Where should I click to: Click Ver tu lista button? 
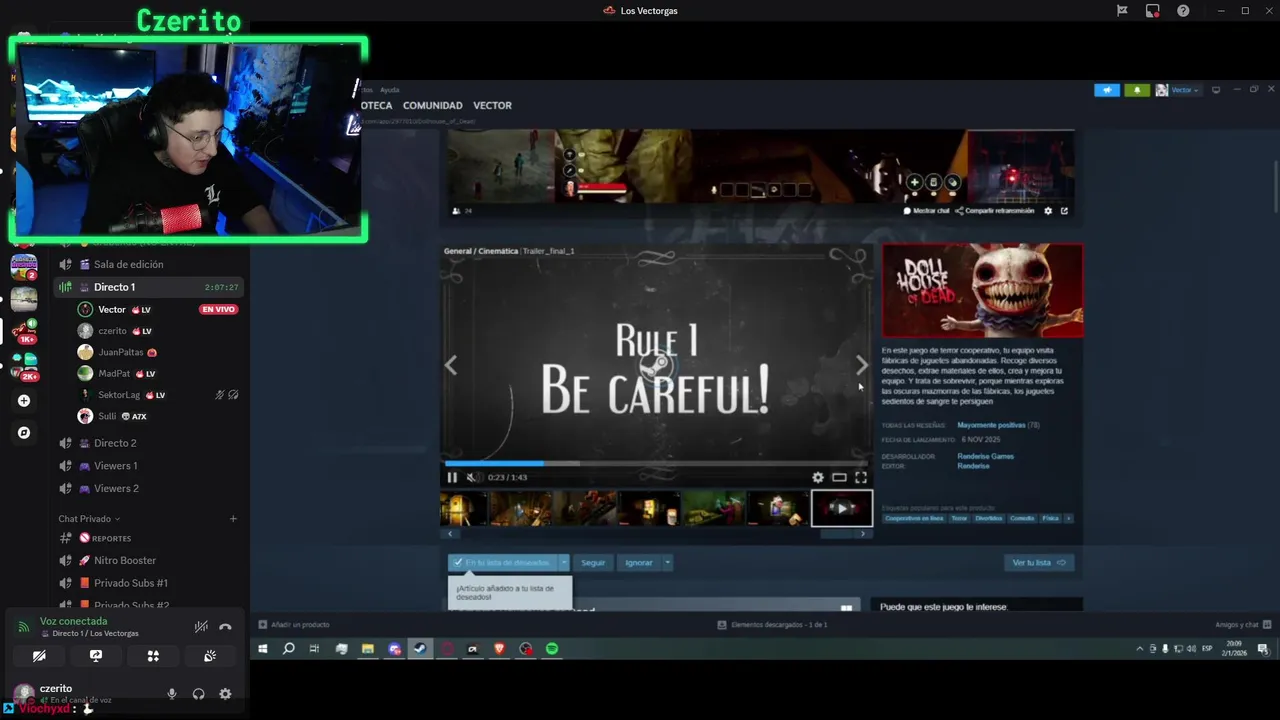(1039, 563)
